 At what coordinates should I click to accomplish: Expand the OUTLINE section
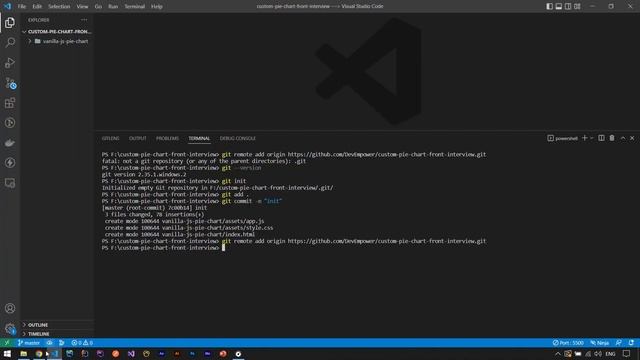[x=38, y=325]
